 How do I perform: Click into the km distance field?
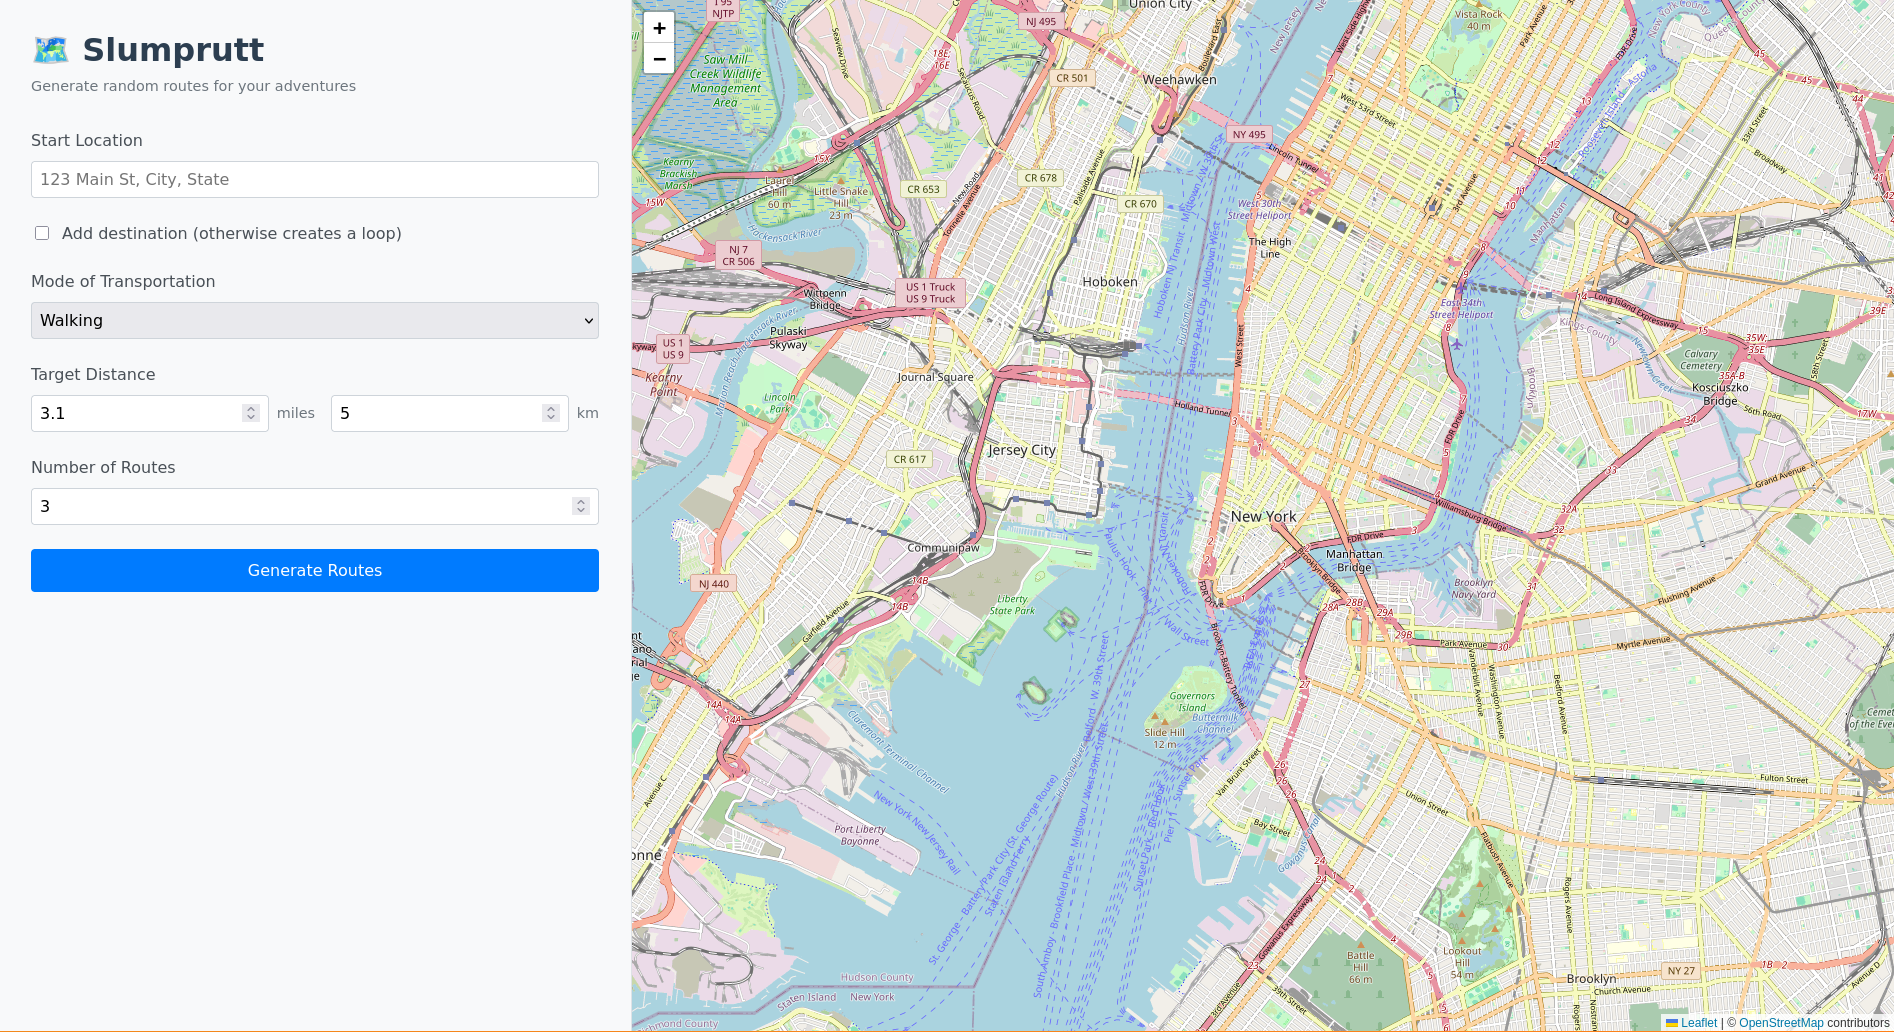(435, 413)
